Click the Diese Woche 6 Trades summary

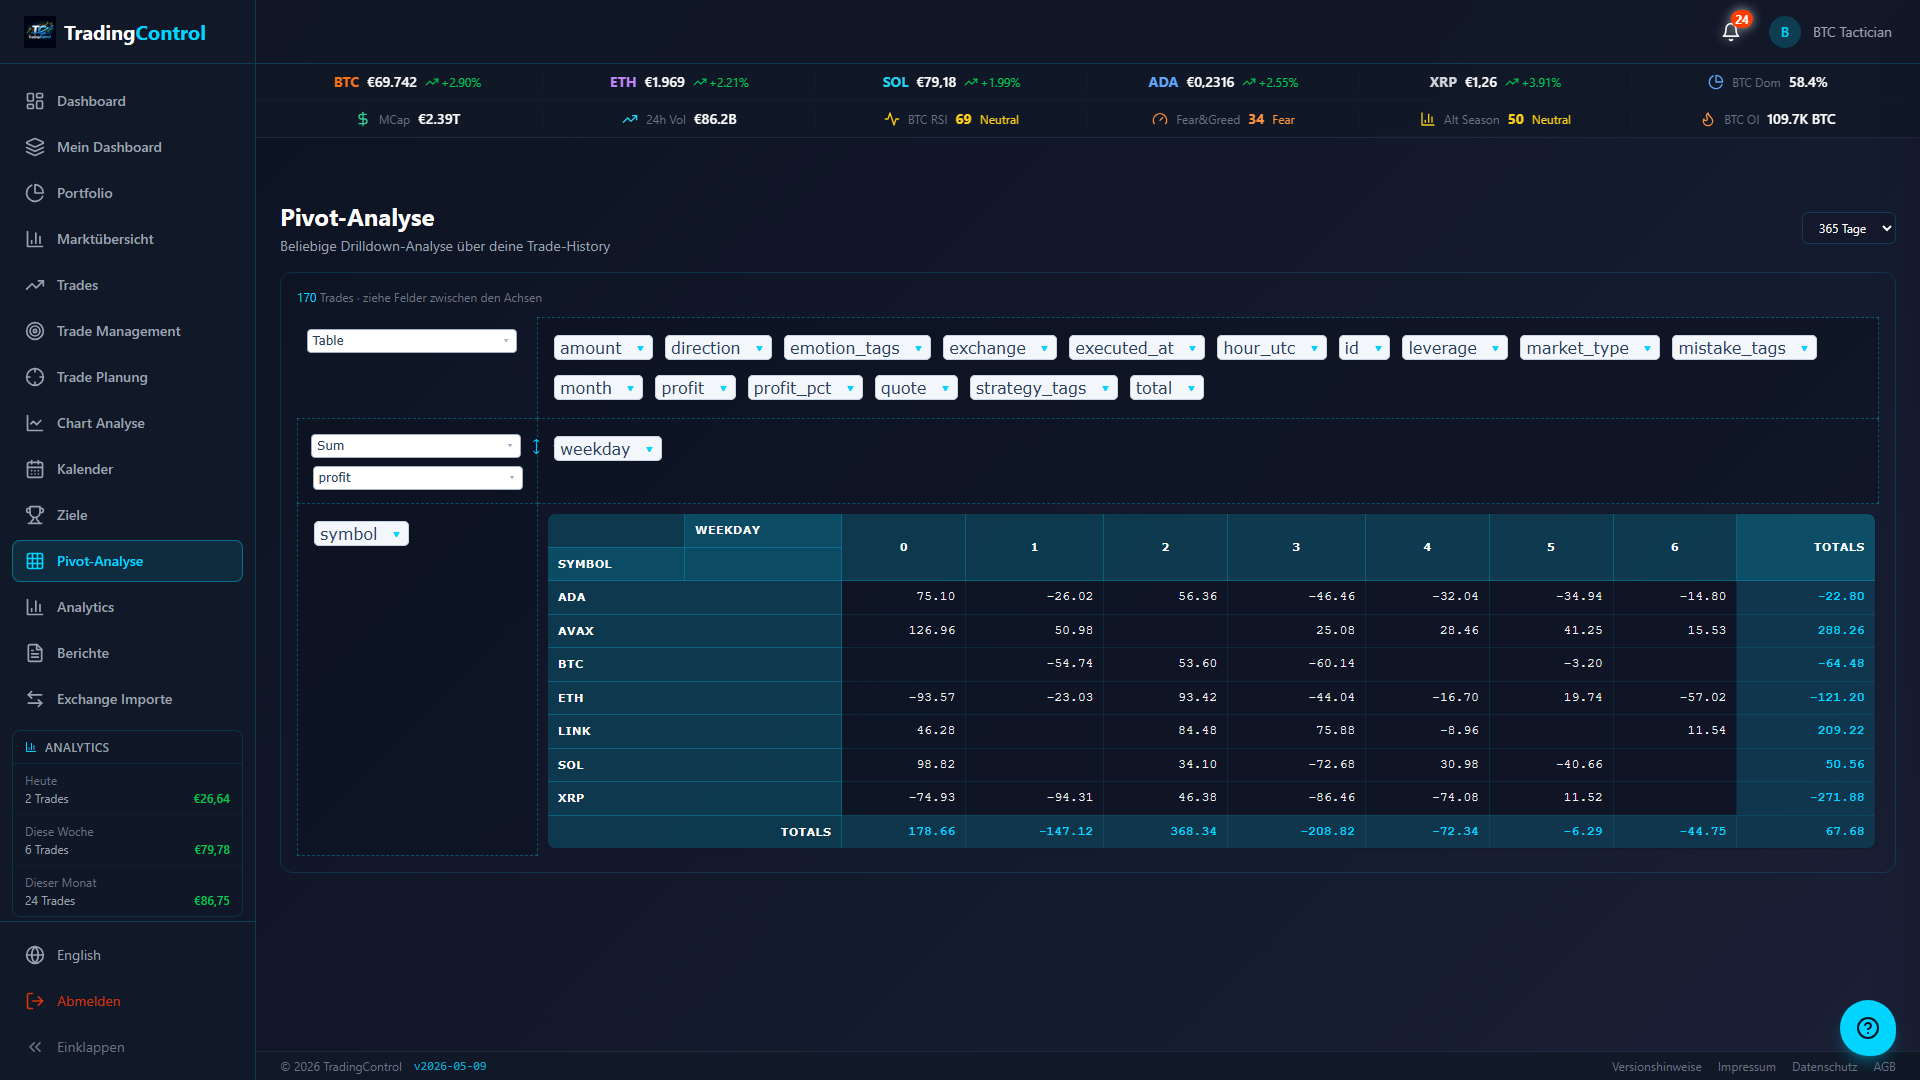click(x=127, y=841)
